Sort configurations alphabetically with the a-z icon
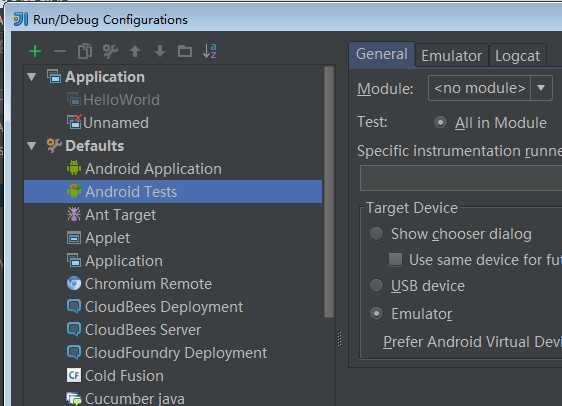The width and height of the screenshot is (562, 406). pos(210,51)
